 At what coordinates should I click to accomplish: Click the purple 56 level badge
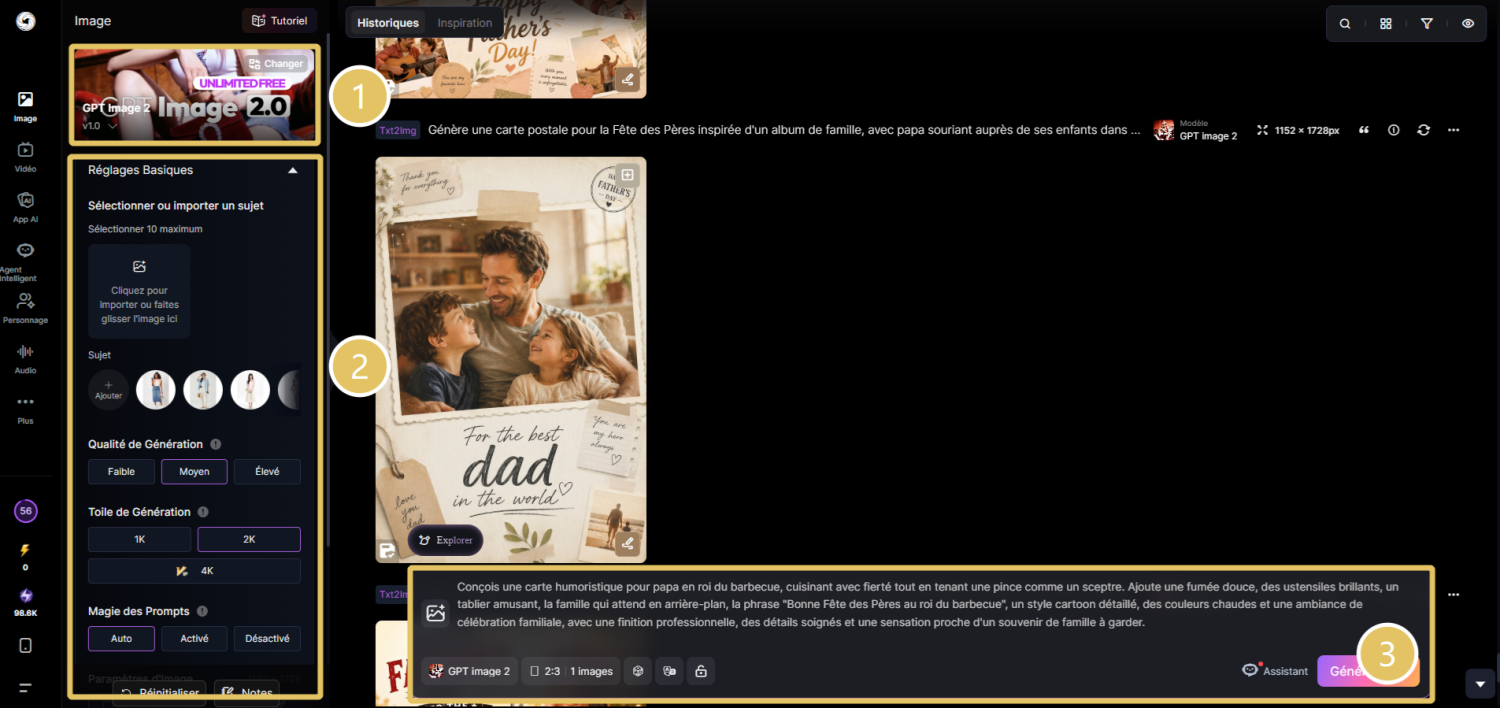(x=25, y=511)
